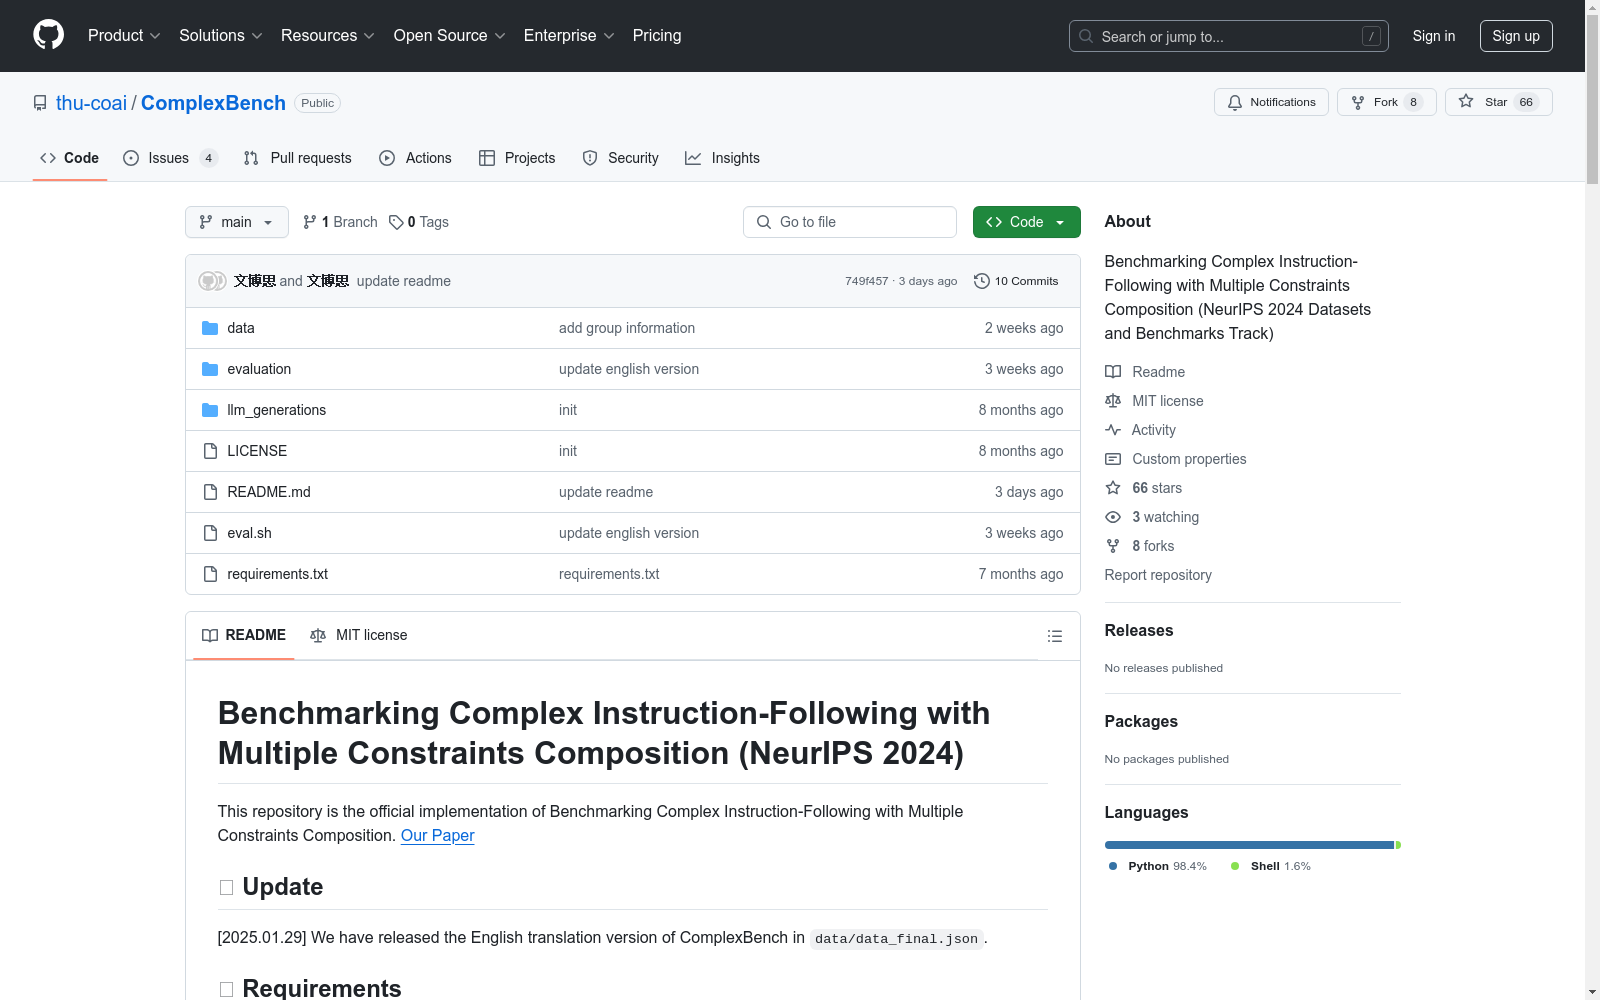This screenshot has width=1600, height=1000.
Task: Open the evaluation folder icon
Action: pos(210,369)
